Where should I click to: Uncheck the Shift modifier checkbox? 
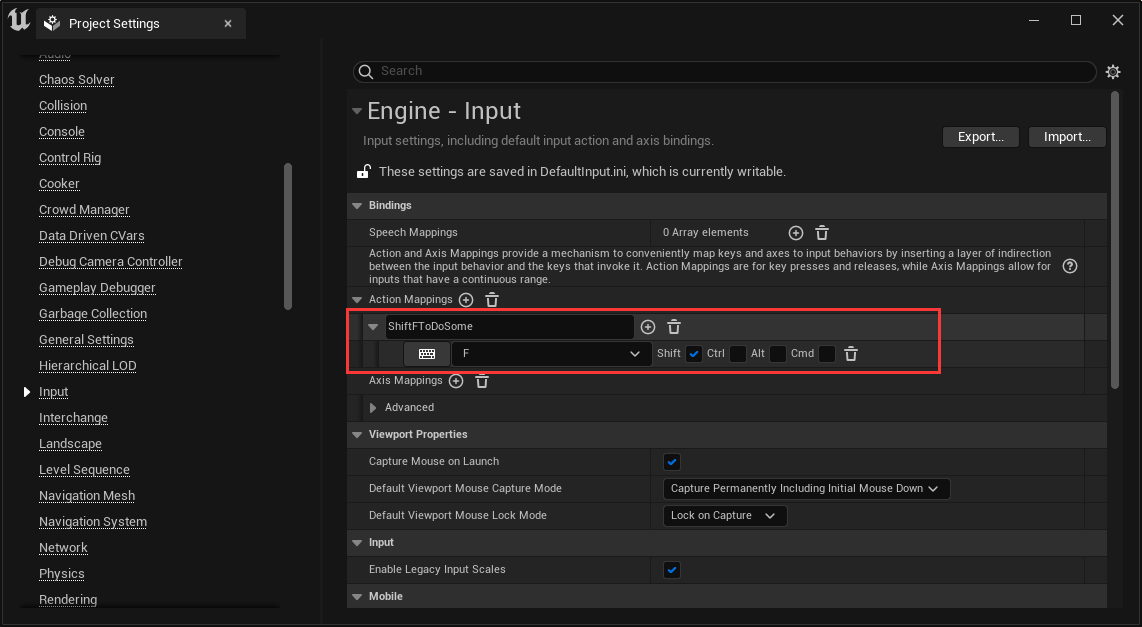pyautogui.click(x=694, y=354)
